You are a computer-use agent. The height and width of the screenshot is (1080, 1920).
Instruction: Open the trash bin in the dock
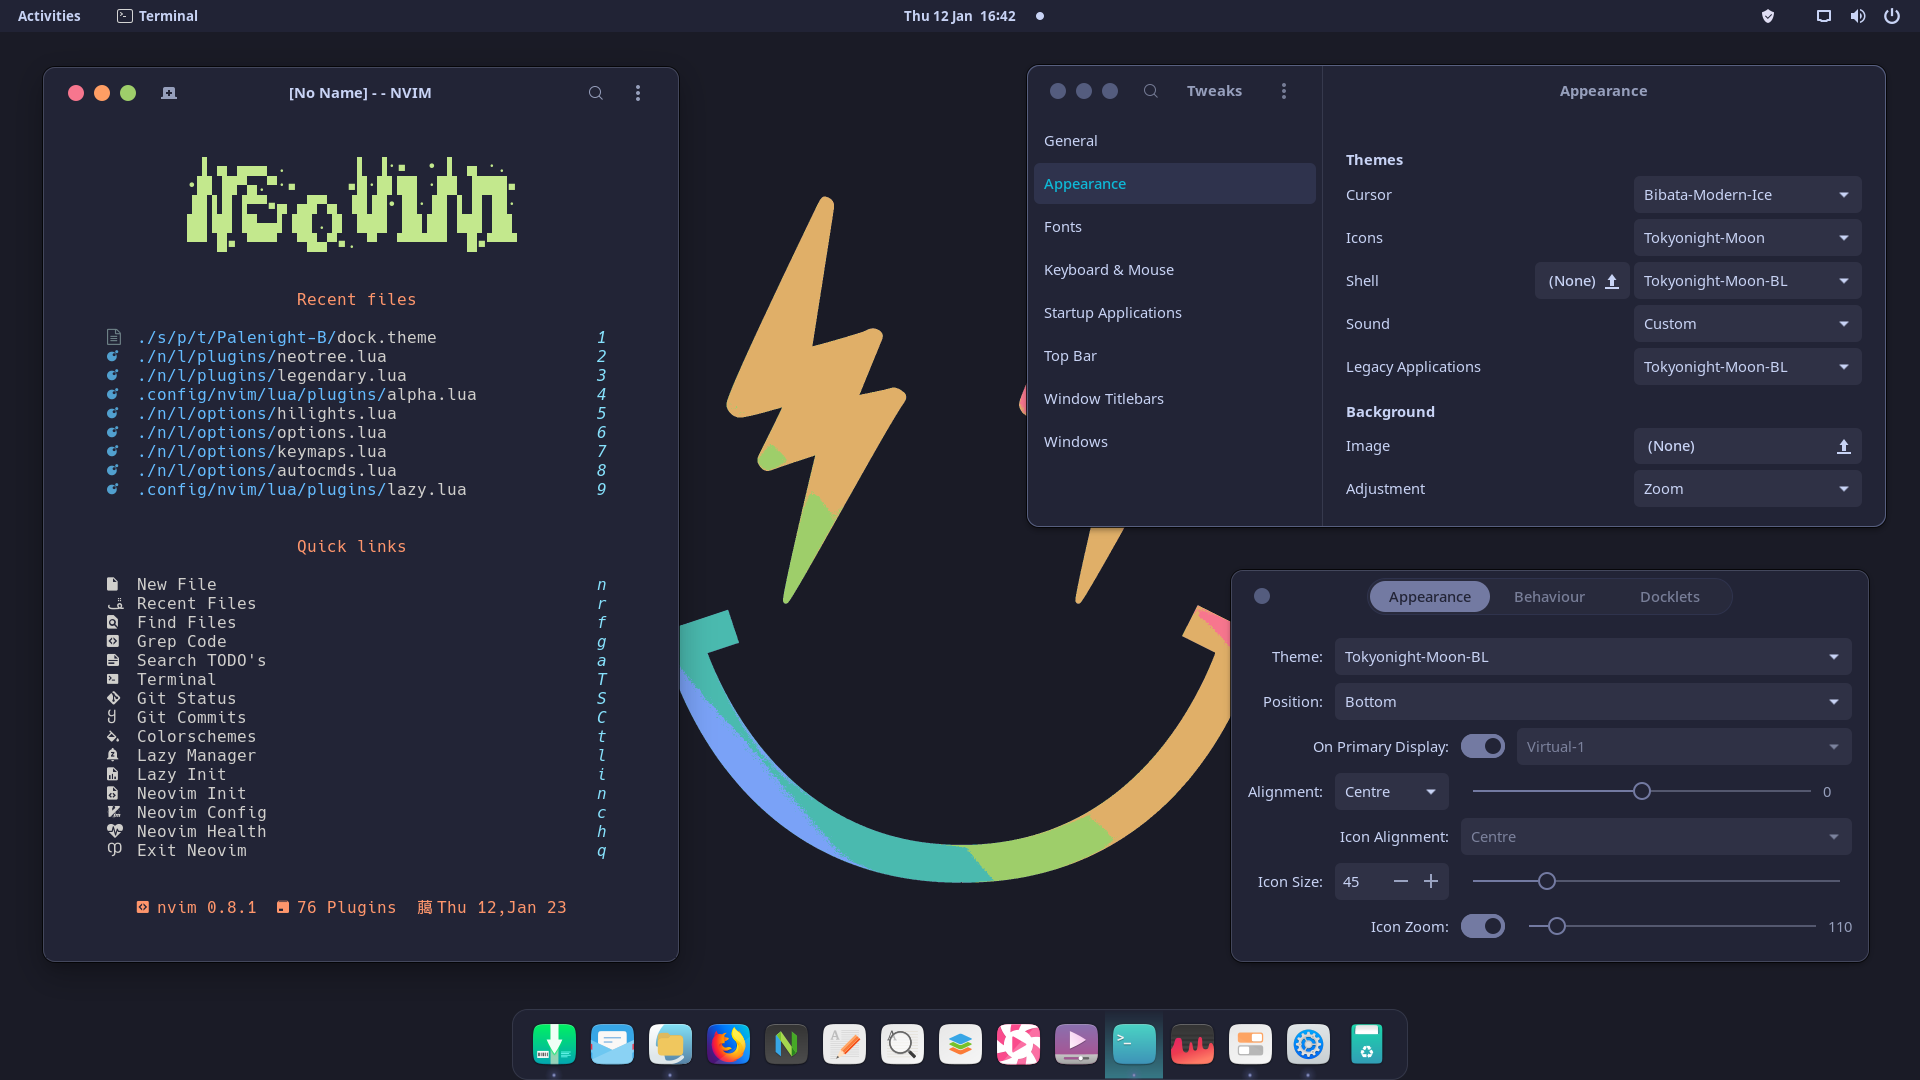click(x=1366, y=1044)
